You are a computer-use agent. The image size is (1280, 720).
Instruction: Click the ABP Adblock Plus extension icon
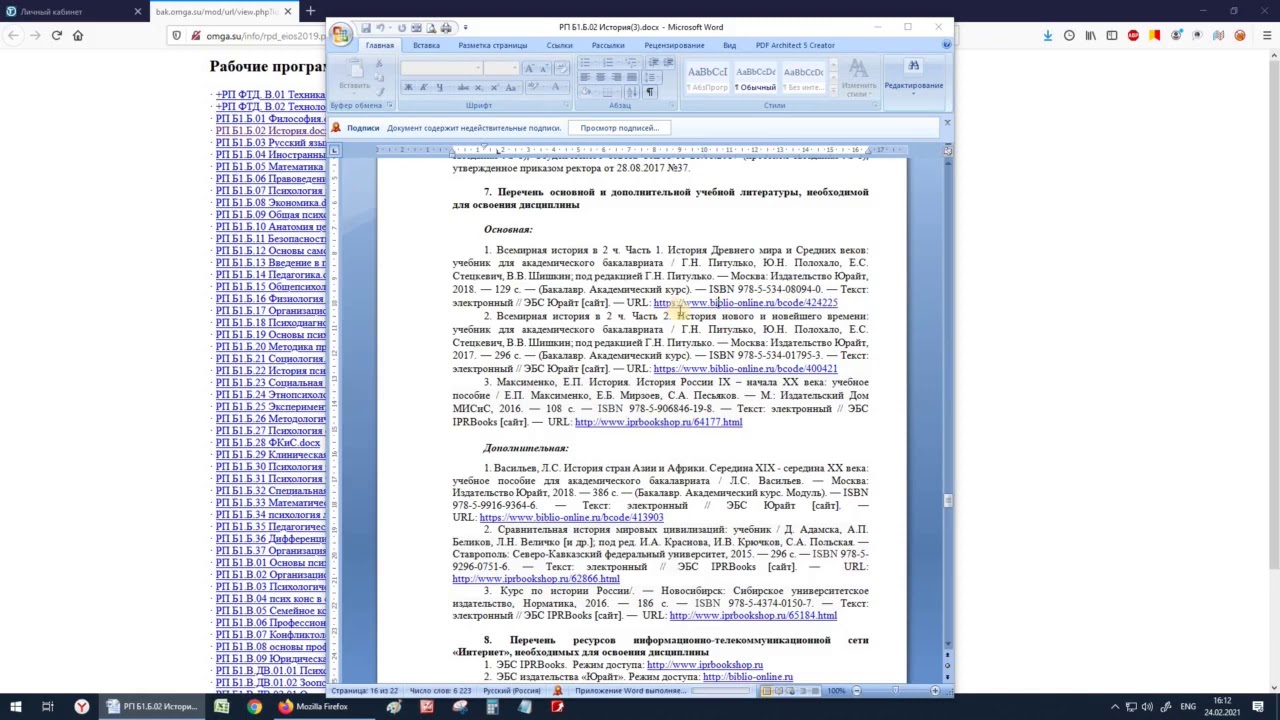coord(1133,35)
